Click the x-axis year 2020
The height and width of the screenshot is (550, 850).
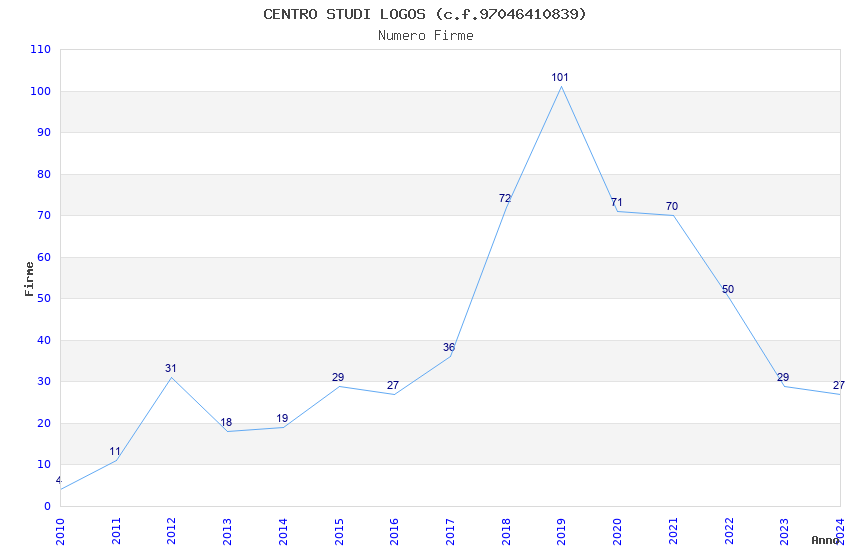617,532
